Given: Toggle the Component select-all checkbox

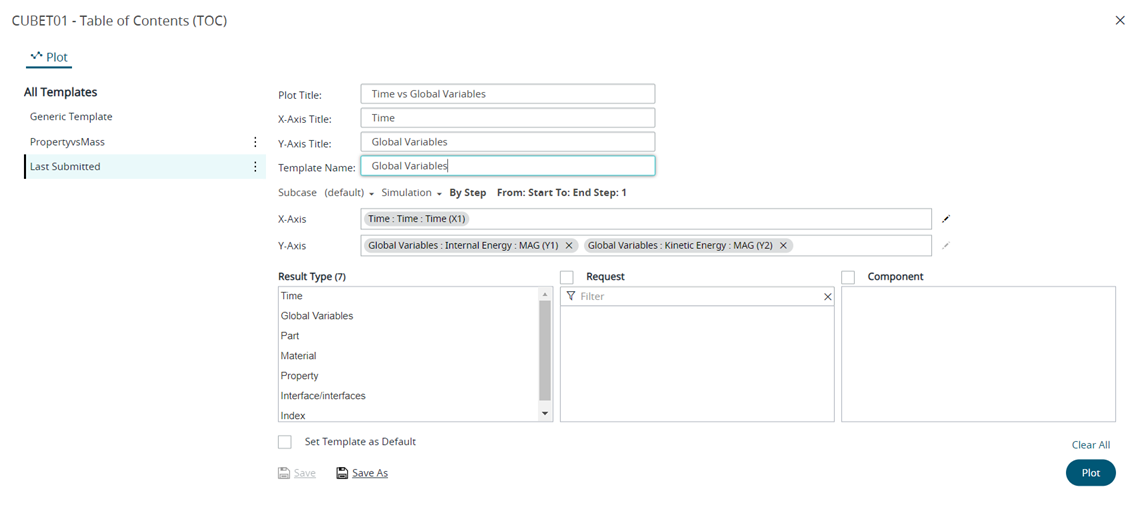Looking at the screenshot, I should pos(849,277).
